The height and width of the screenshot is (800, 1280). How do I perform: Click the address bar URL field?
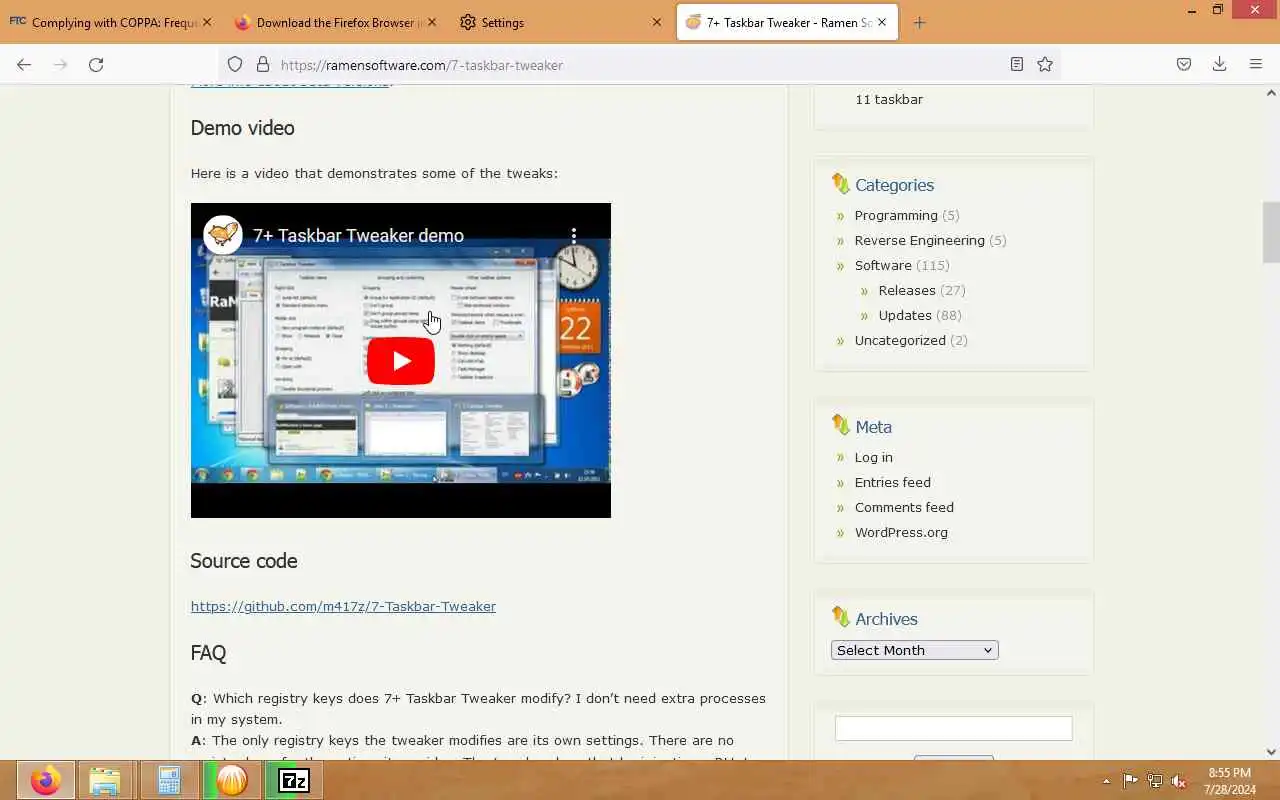(x=640, y=65)
